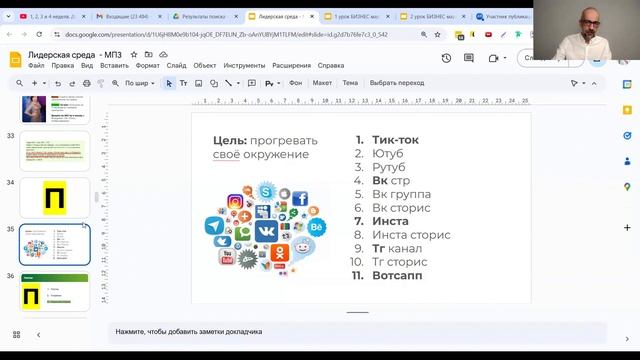The height and width of the screenshot is (360, 640).
Task: Open the Файл menu
Action: click(x=36, y=66)
